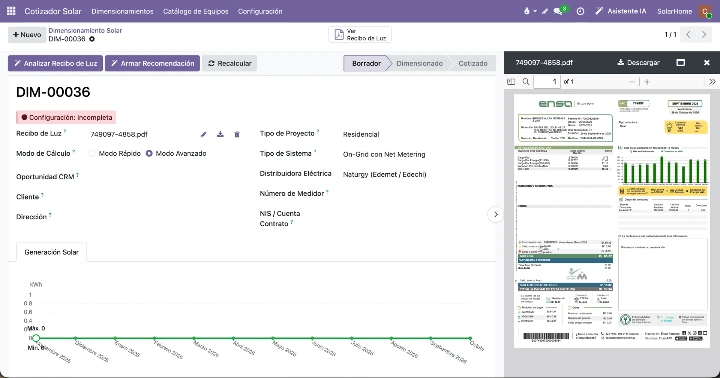Edit the receipt file with pencil icon
720x378 pixels.
tap(203, 134)
